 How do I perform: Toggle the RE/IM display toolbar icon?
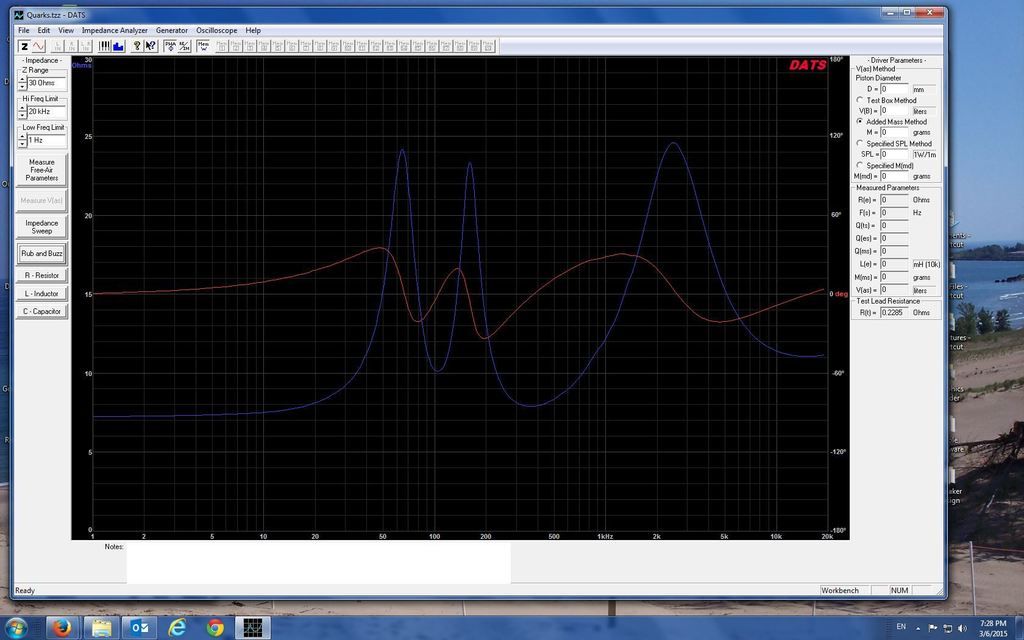[184, 46]
